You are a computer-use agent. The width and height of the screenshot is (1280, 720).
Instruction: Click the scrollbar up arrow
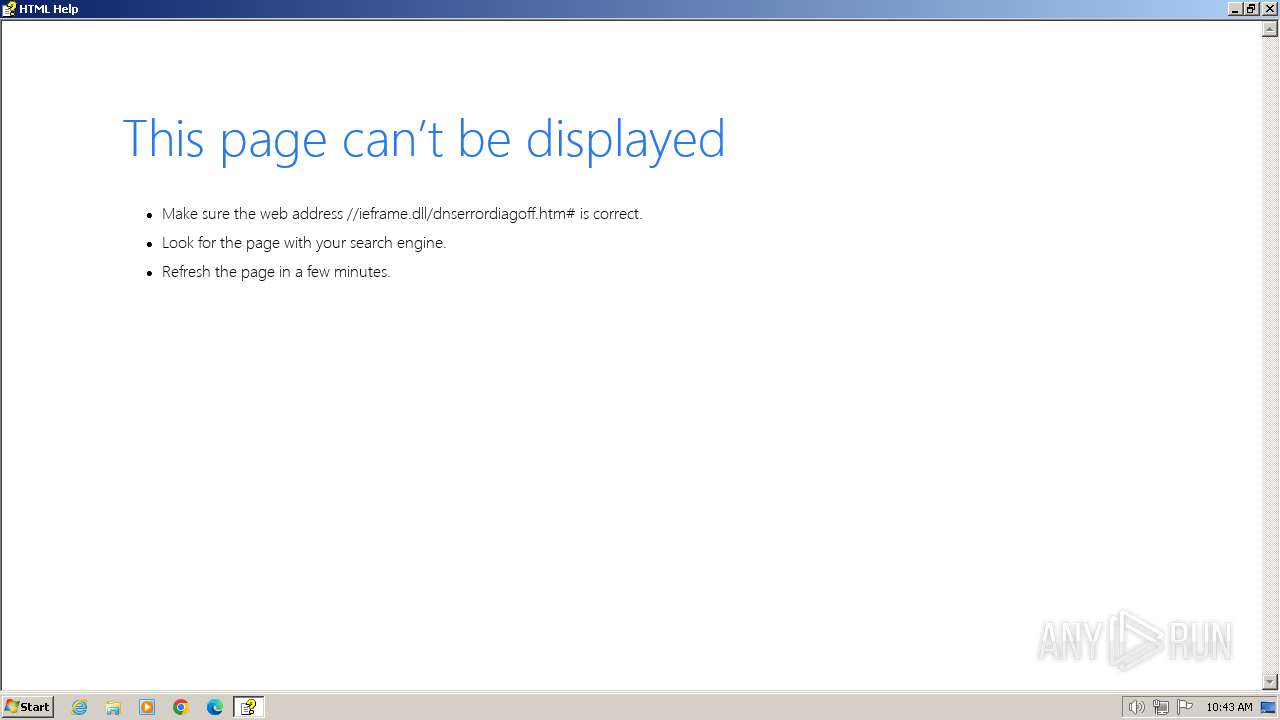1270,29
